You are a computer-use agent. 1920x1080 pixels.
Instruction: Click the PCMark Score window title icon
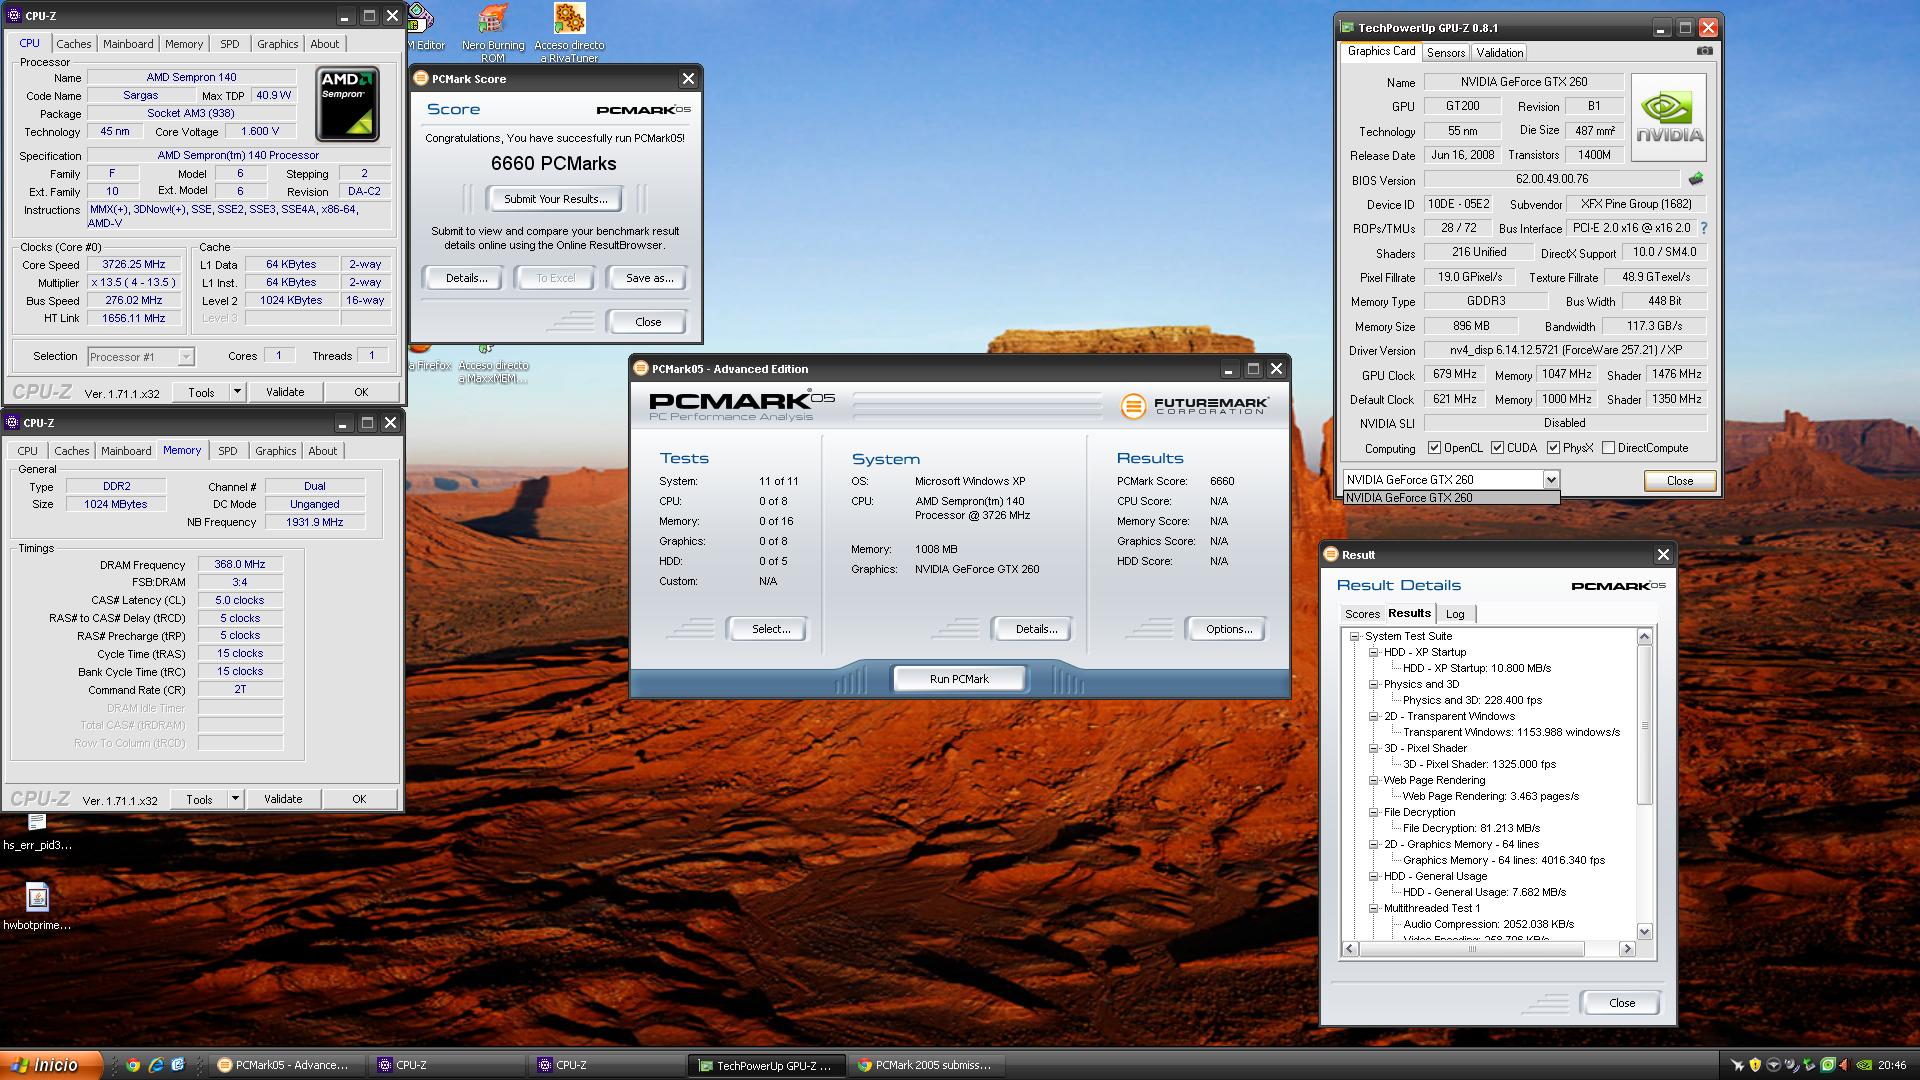pyautogui.click(x=421, y=78)
